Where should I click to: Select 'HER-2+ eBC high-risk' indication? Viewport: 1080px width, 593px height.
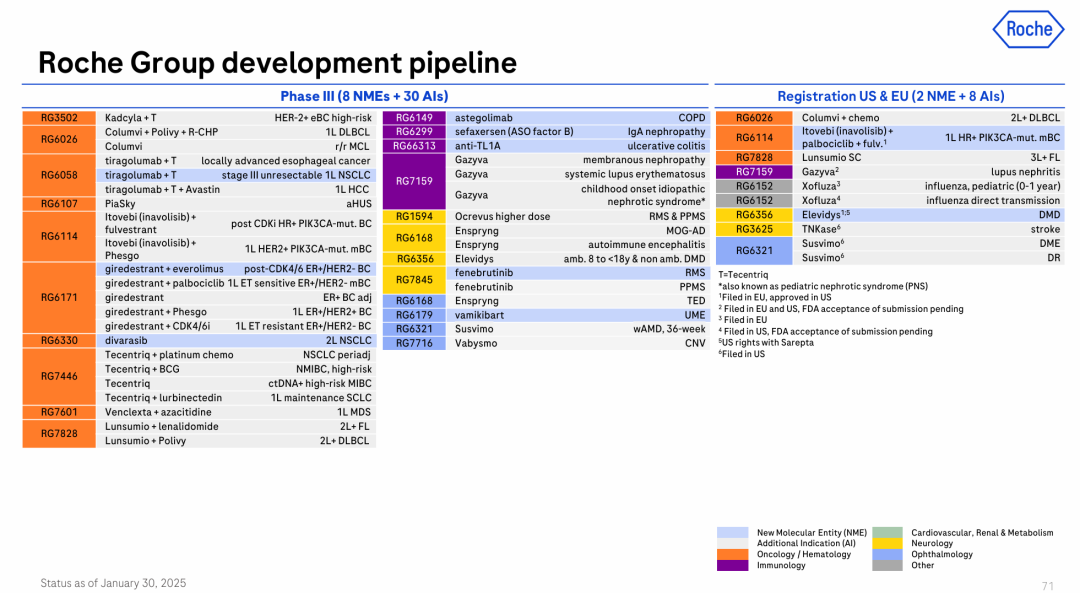coord(323,118)
